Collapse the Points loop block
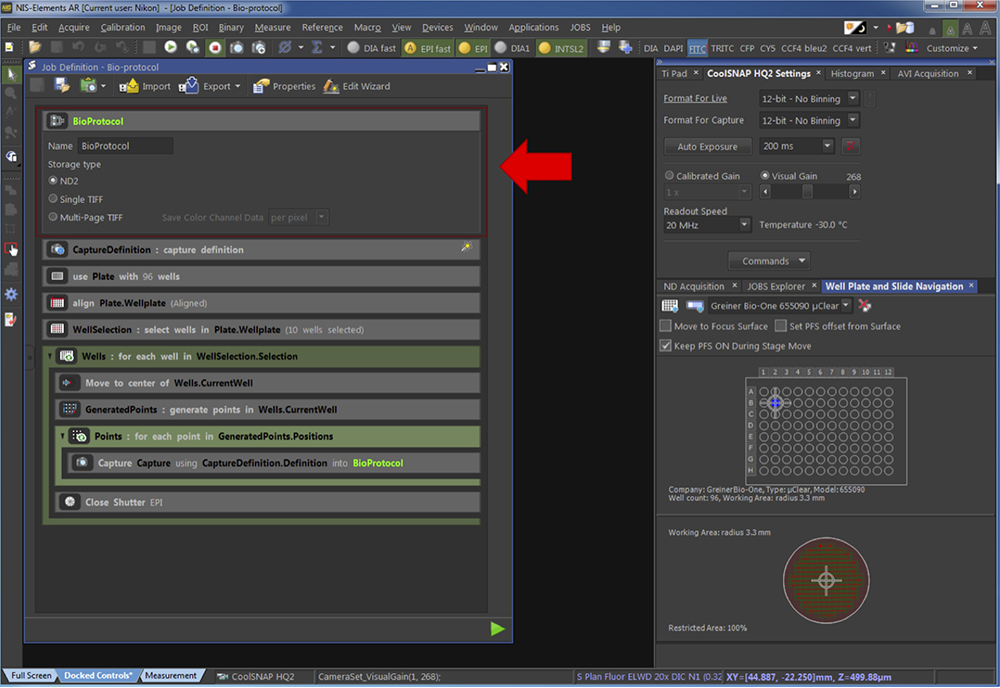 tap(62, 436)
